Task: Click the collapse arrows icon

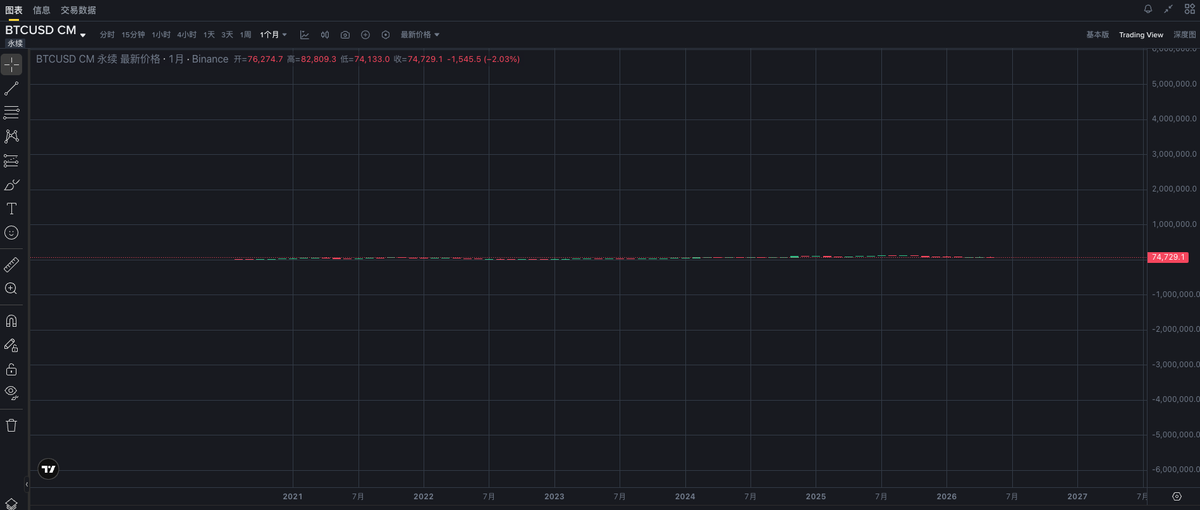Action: pos(1169,9)
